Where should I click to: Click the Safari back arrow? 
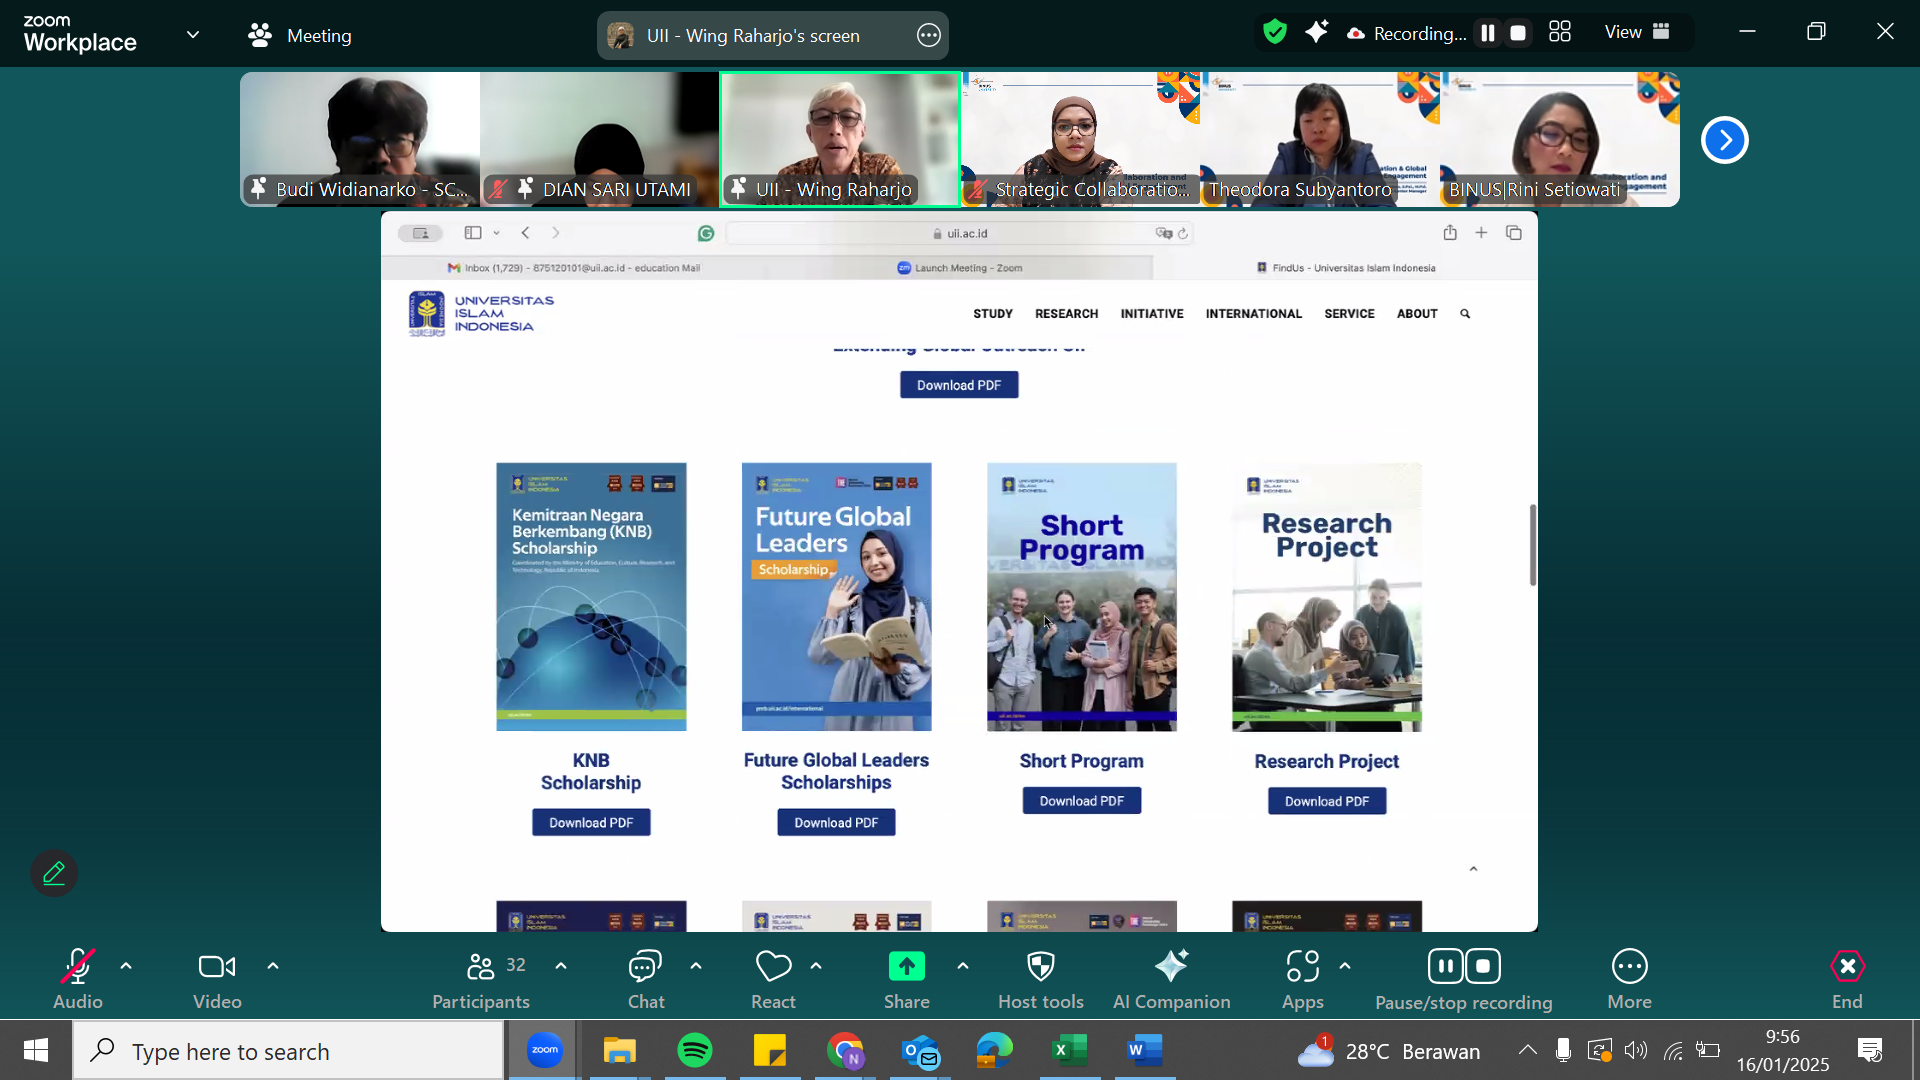[x=526, y=233]
